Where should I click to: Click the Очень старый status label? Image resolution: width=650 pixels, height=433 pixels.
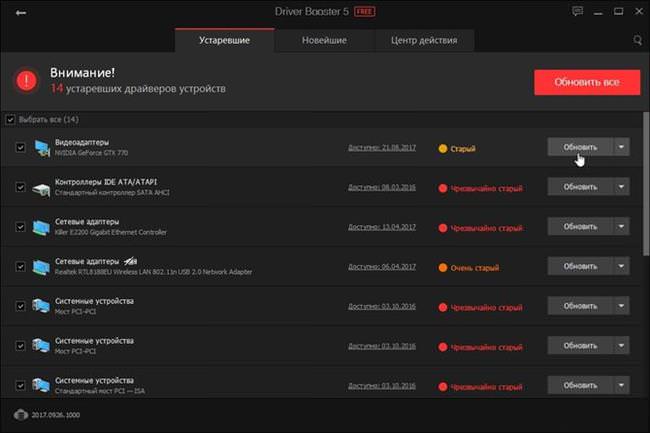(x=475, y=268)
